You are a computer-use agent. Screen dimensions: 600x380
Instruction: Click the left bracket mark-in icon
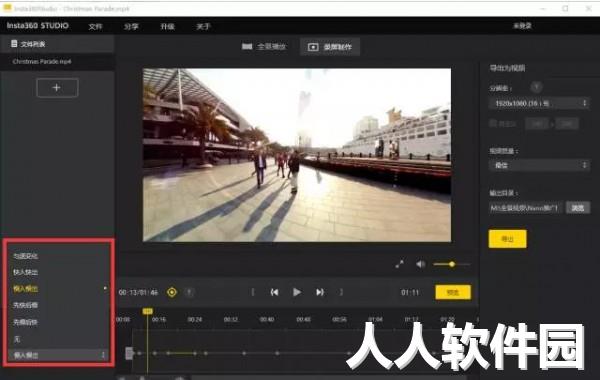coord(253,292)
